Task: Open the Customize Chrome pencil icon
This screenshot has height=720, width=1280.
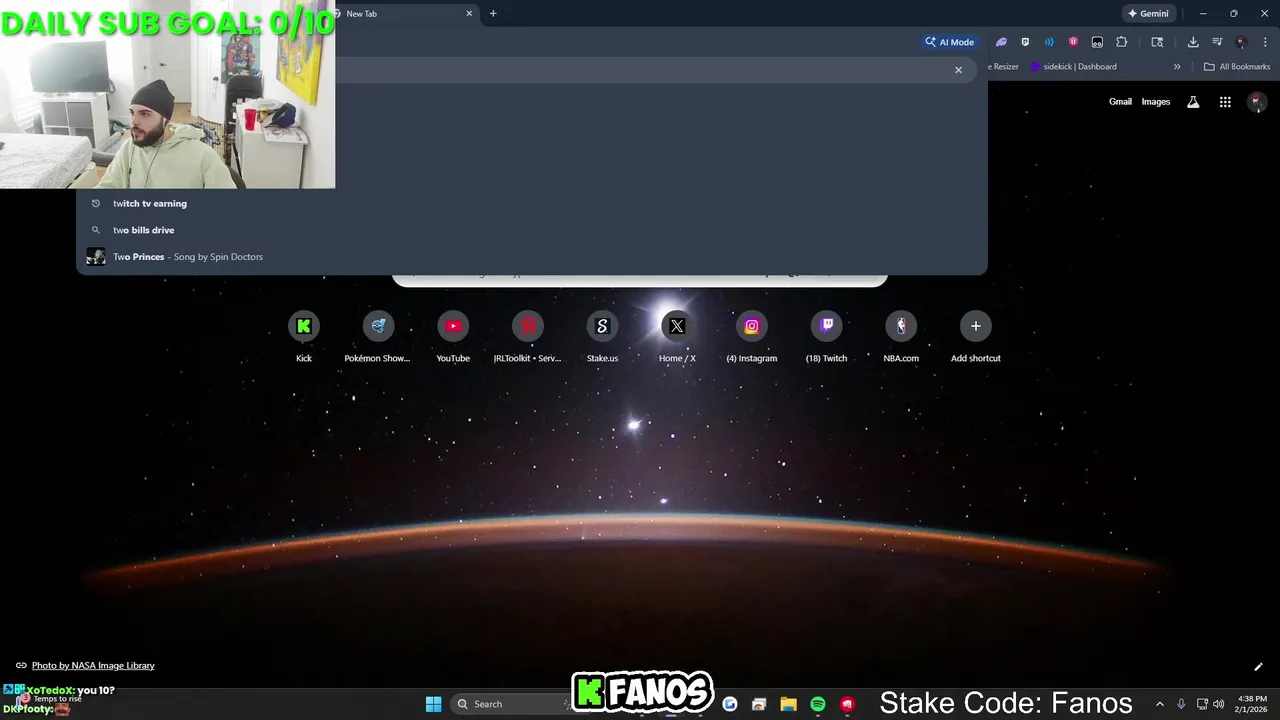Action: click(x=1258, y=667)
